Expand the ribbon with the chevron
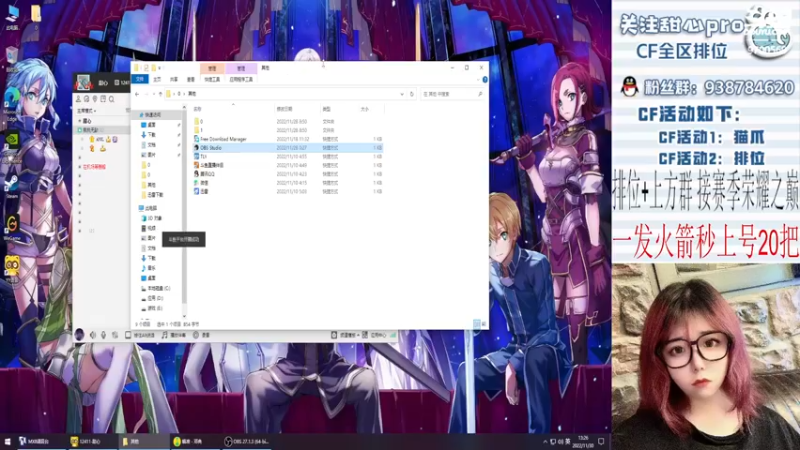Image resolution: width=800 pixels, height=450 pixels. [478, 80]
